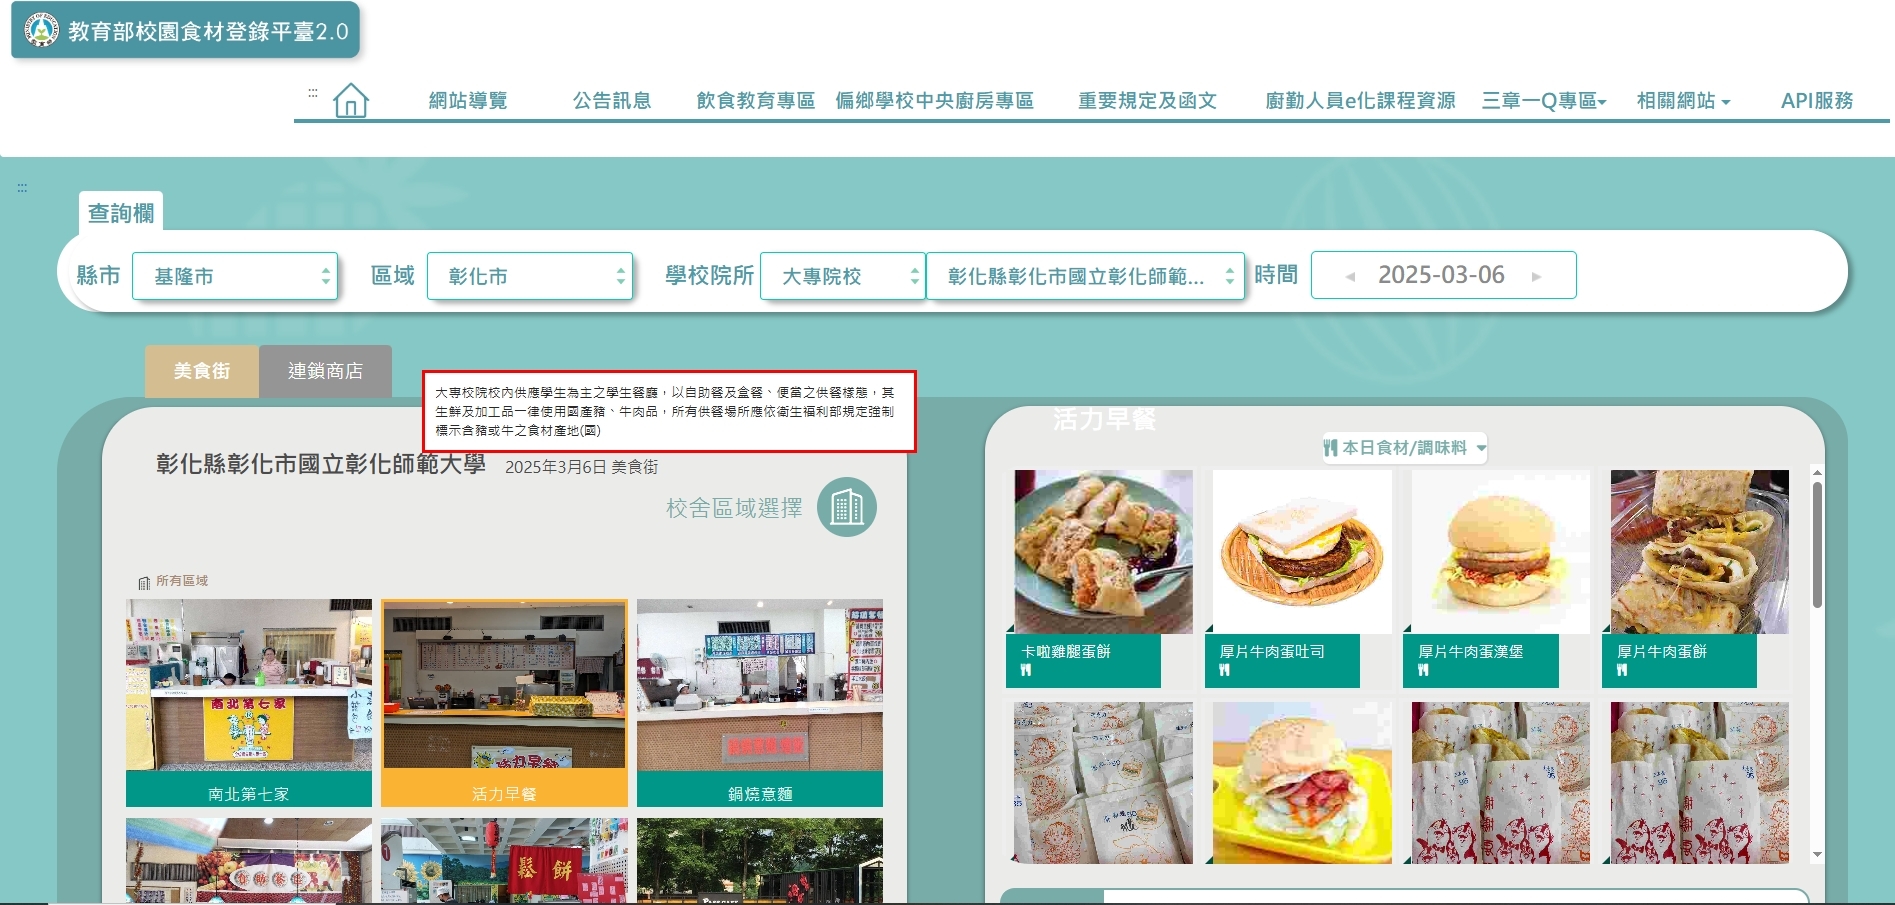Advance to next date with right arrow
Screen dimensions: 1895x905
pyautogui.click(x=1536, y=277)
